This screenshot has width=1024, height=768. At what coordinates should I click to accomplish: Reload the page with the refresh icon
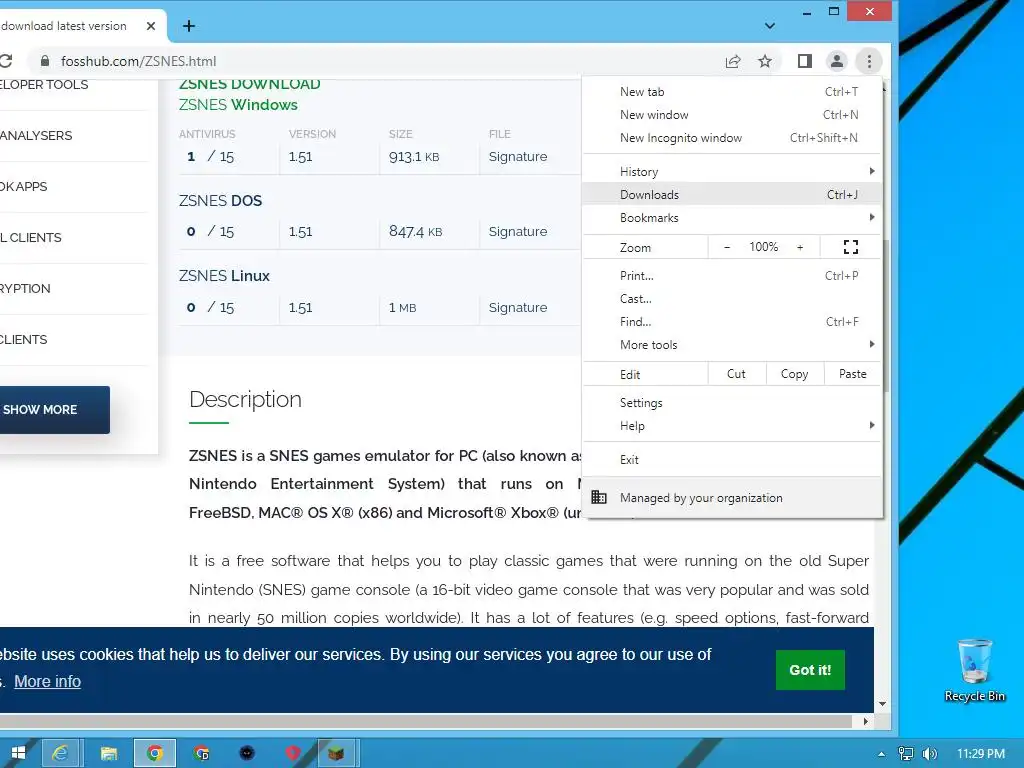[6, 61]
